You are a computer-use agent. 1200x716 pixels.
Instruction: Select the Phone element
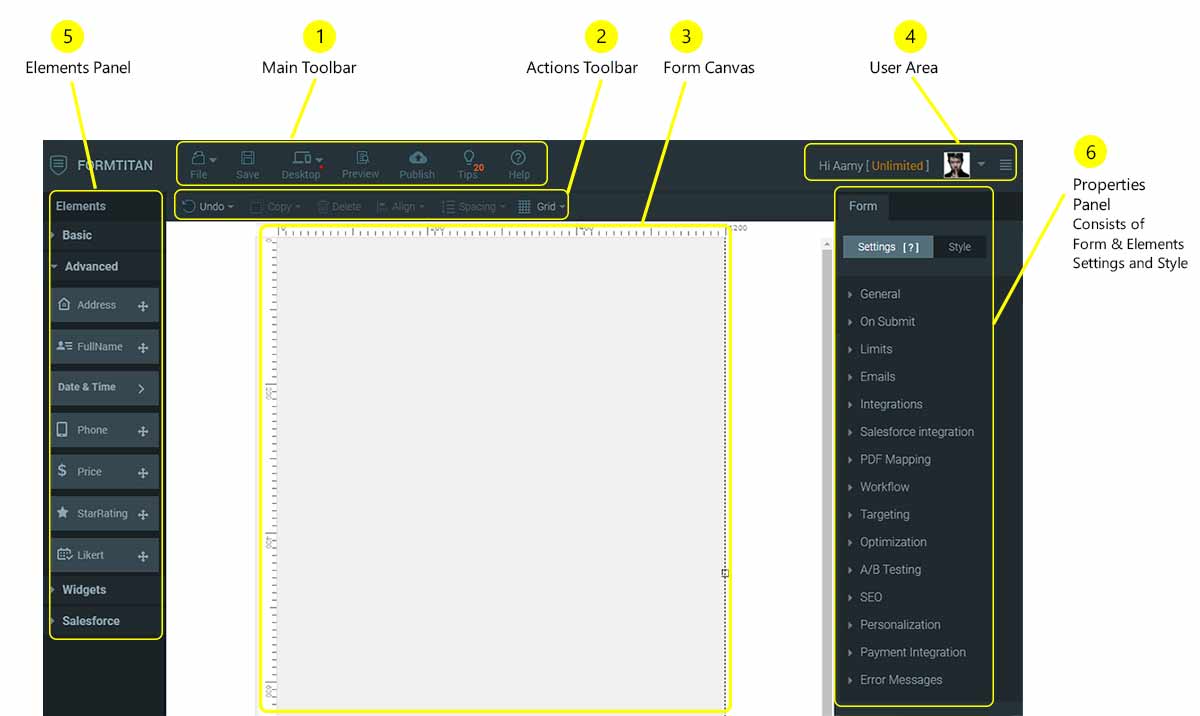104,430
